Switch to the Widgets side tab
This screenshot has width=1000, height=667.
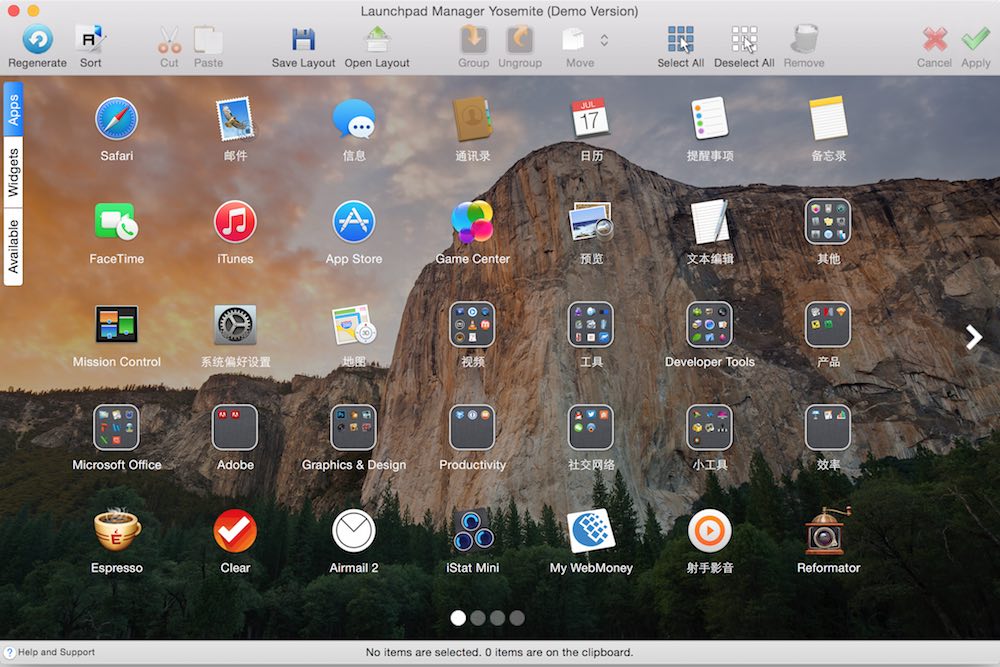(x=13, y=172)
